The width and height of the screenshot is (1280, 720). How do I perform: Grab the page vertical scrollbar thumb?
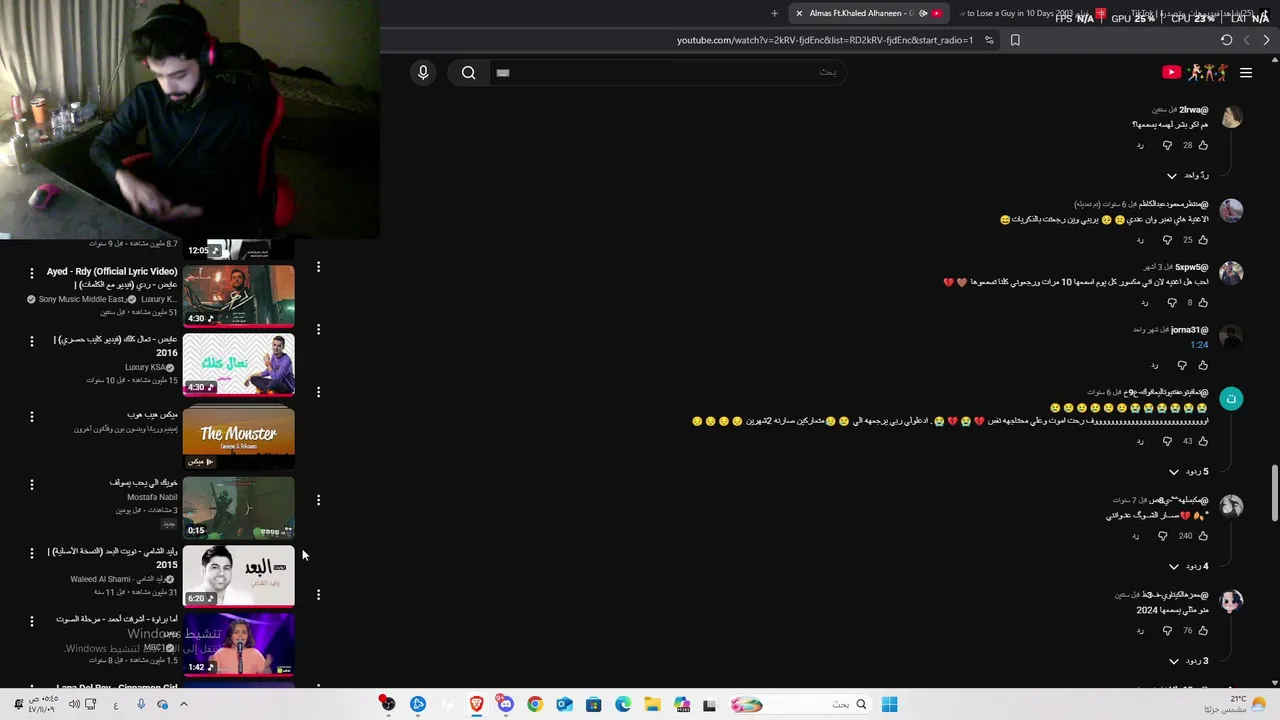click(x=1274, y=493)
